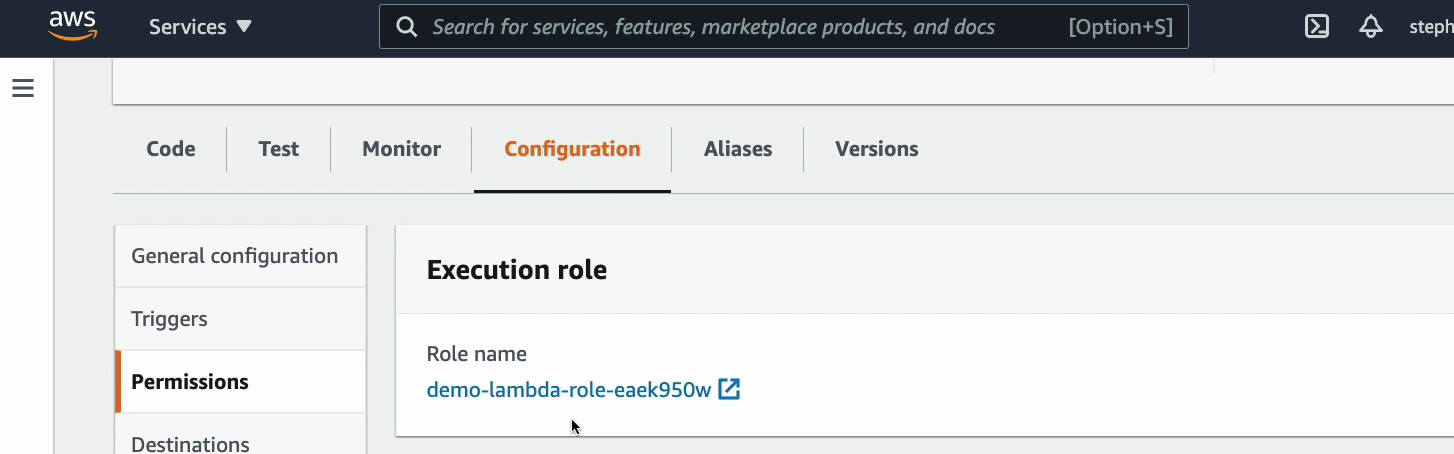
Task: Switch to the Code tab
Action: pyautogui.click(x=171, y=149)
